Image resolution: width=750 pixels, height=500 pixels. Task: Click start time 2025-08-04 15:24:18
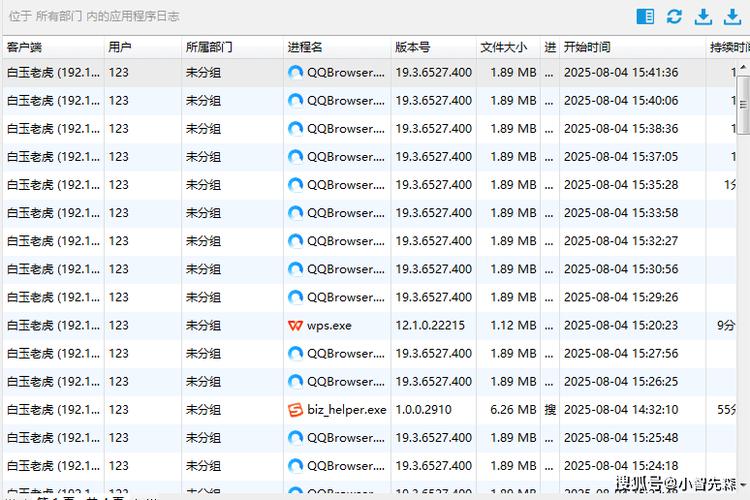click(x=621, y=466)
